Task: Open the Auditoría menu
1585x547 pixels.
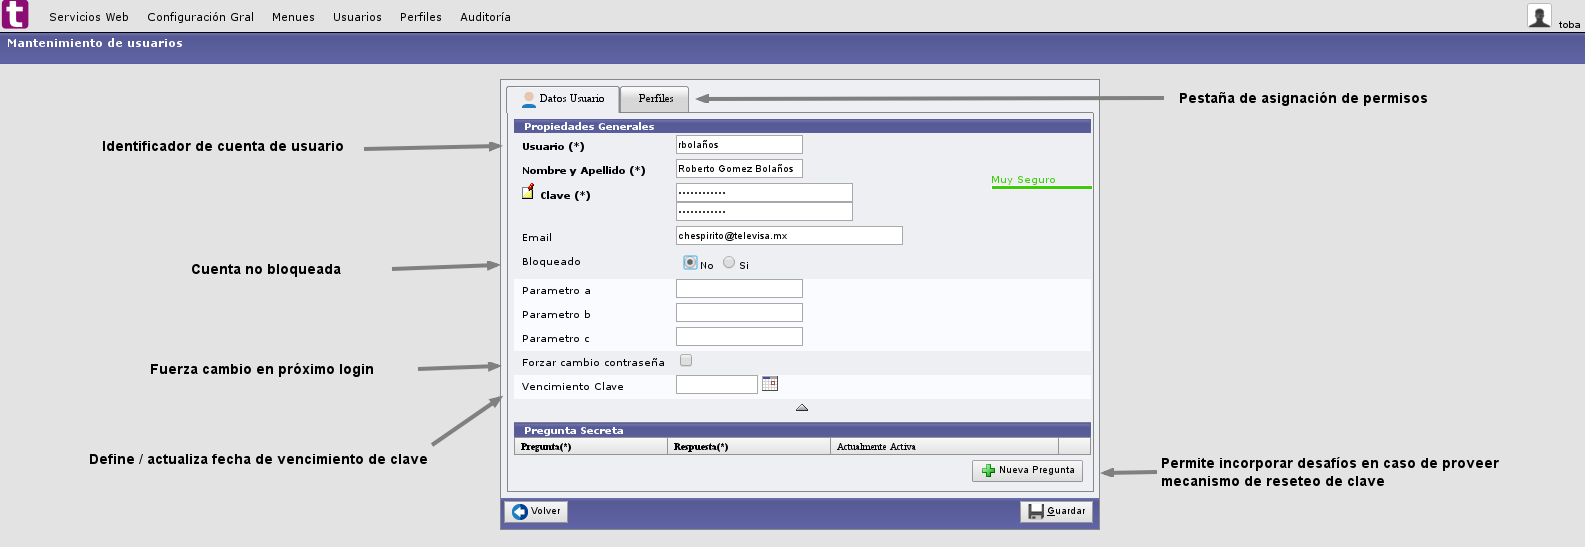Action: tap(485, 17)
